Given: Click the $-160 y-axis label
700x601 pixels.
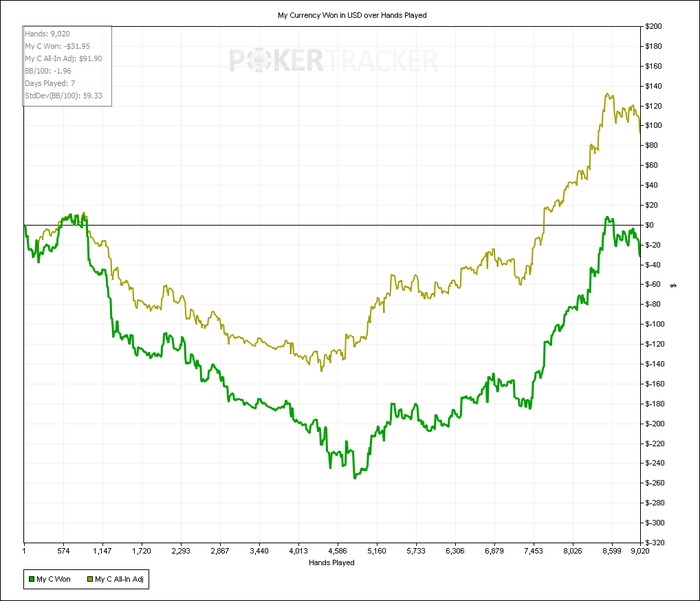Looking at the screenshot, I should (655, 384).
